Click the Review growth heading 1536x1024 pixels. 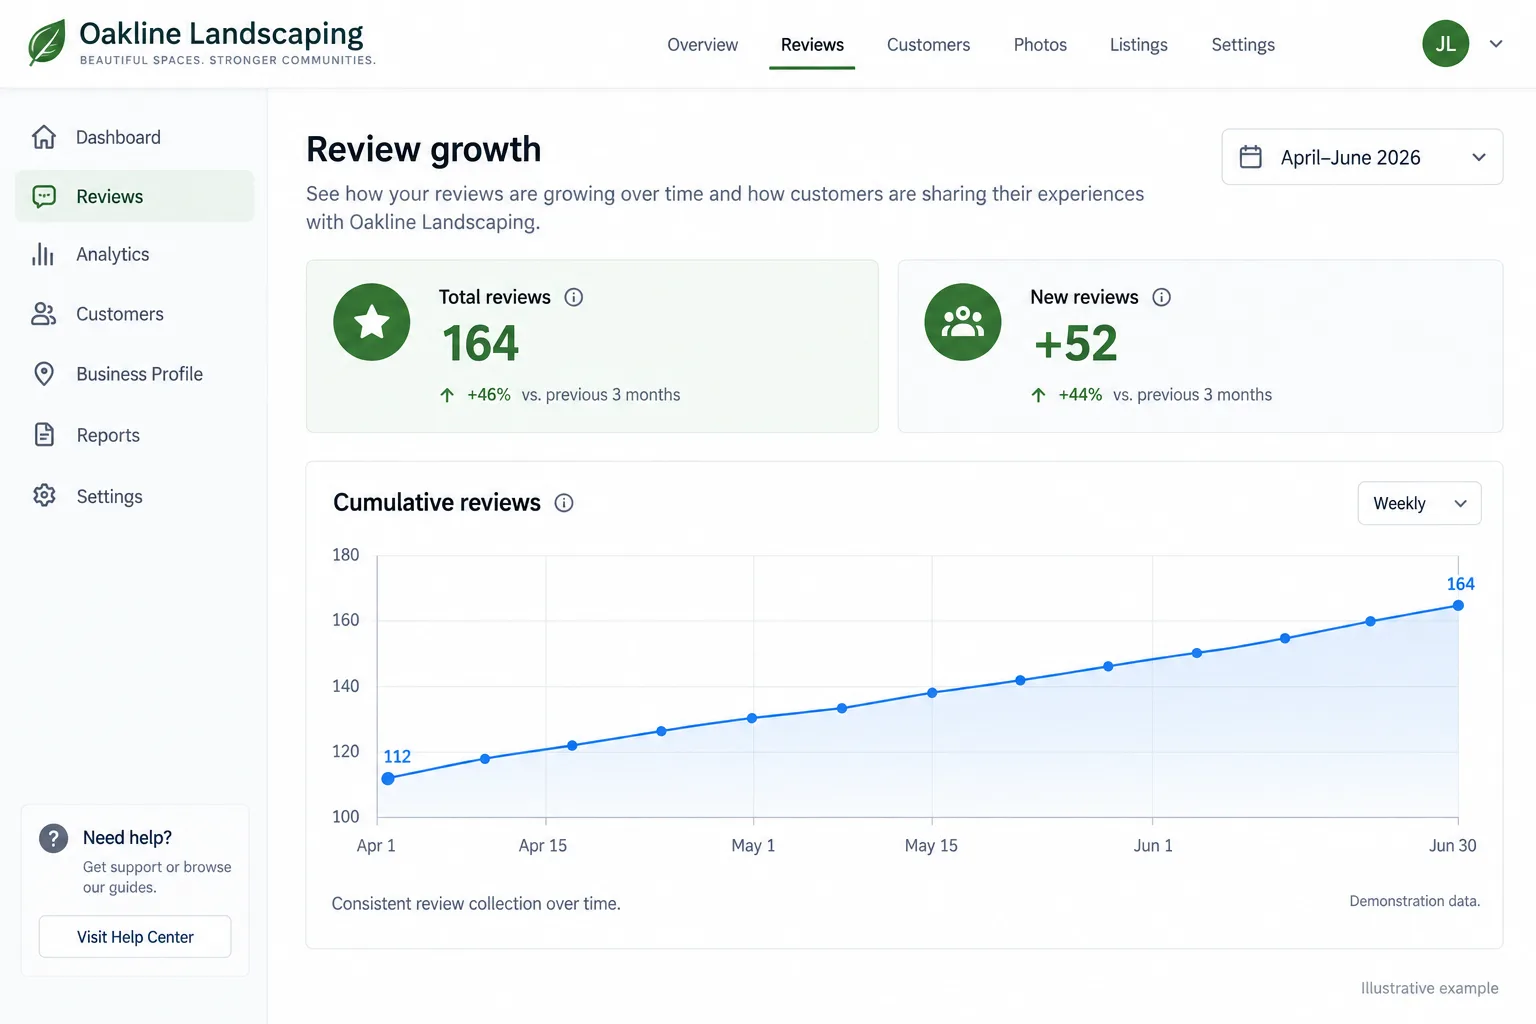pyautogui.click(x=424, y=149)
